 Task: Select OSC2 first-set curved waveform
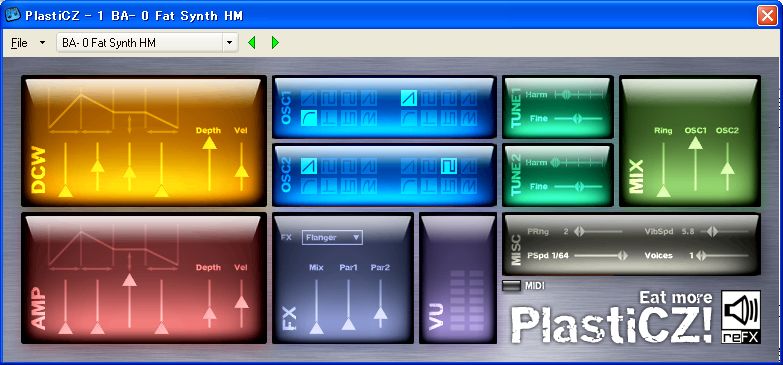pyautogui.click(x=309, y=186)
